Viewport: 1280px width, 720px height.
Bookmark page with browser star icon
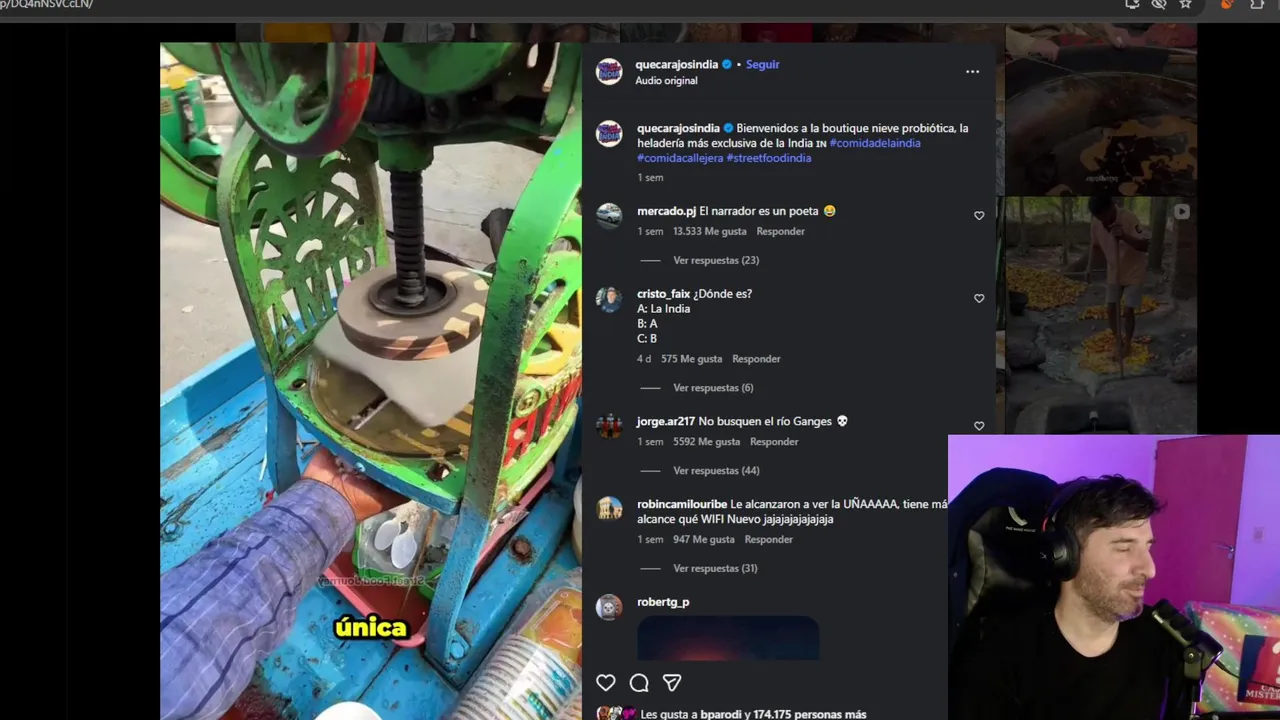1185,4
